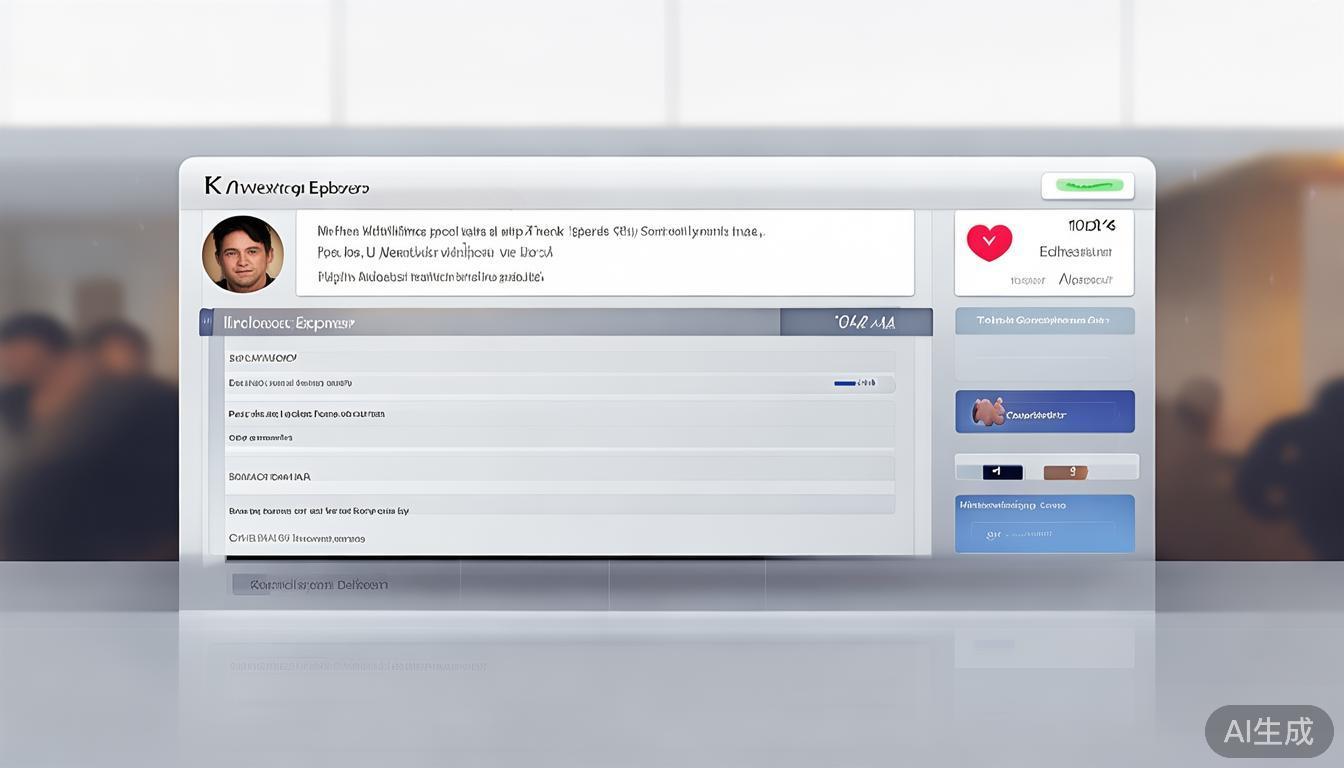Click the light blue card at bottom right
This screenshot has height=768, width=1344.
point(1044,523)
